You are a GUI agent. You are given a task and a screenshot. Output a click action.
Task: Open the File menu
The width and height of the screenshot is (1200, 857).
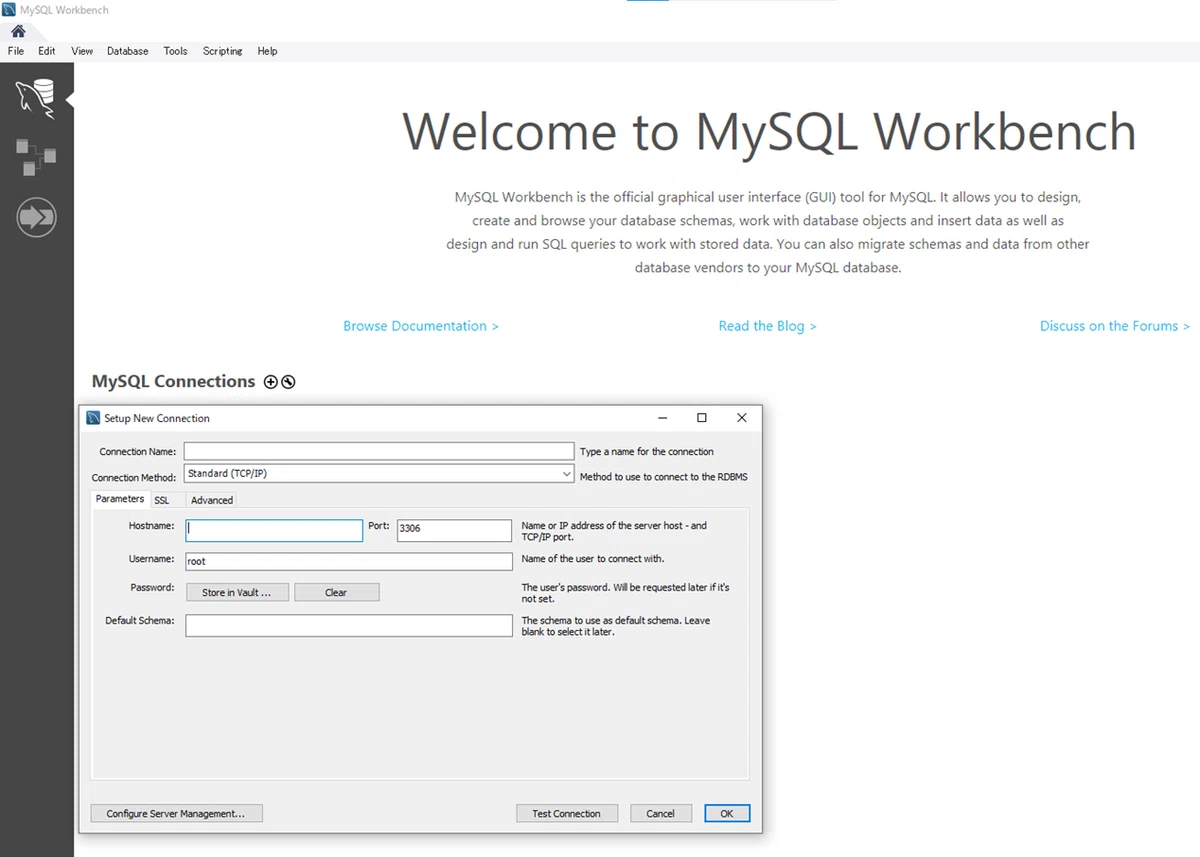click(x=16, y=51)
